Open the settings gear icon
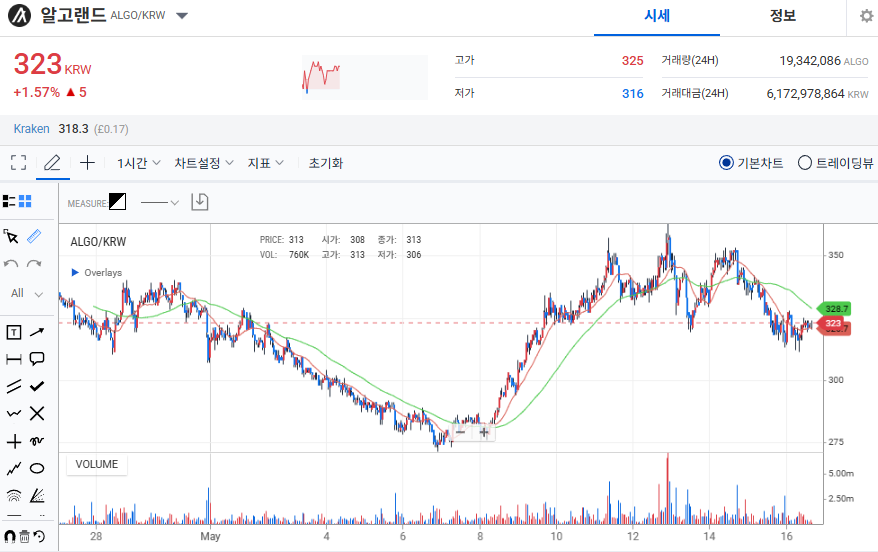878x552 pixels. click(x=866, y=16)
